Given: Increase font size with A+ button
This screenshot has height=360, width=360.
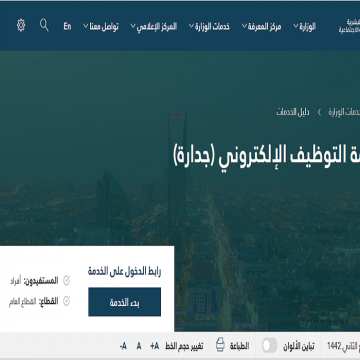Looking at the screenshot, I should pyautogui.click(x=154, y=346).
